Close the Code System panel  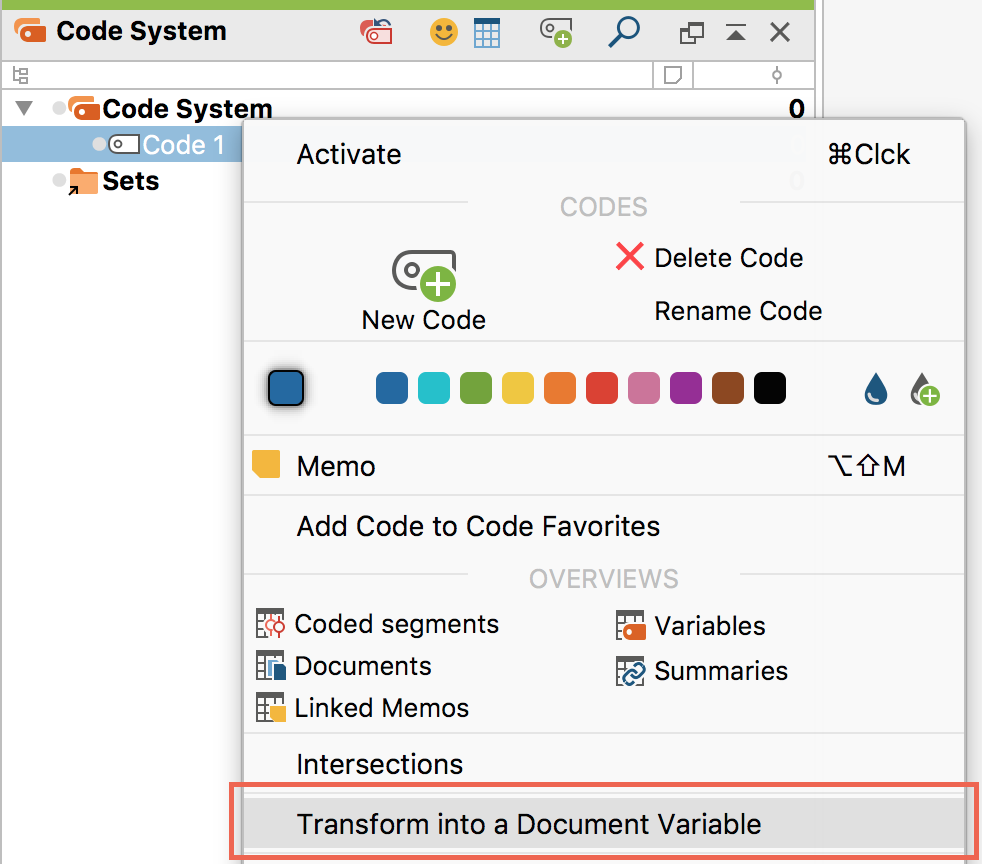coord(780,32)
